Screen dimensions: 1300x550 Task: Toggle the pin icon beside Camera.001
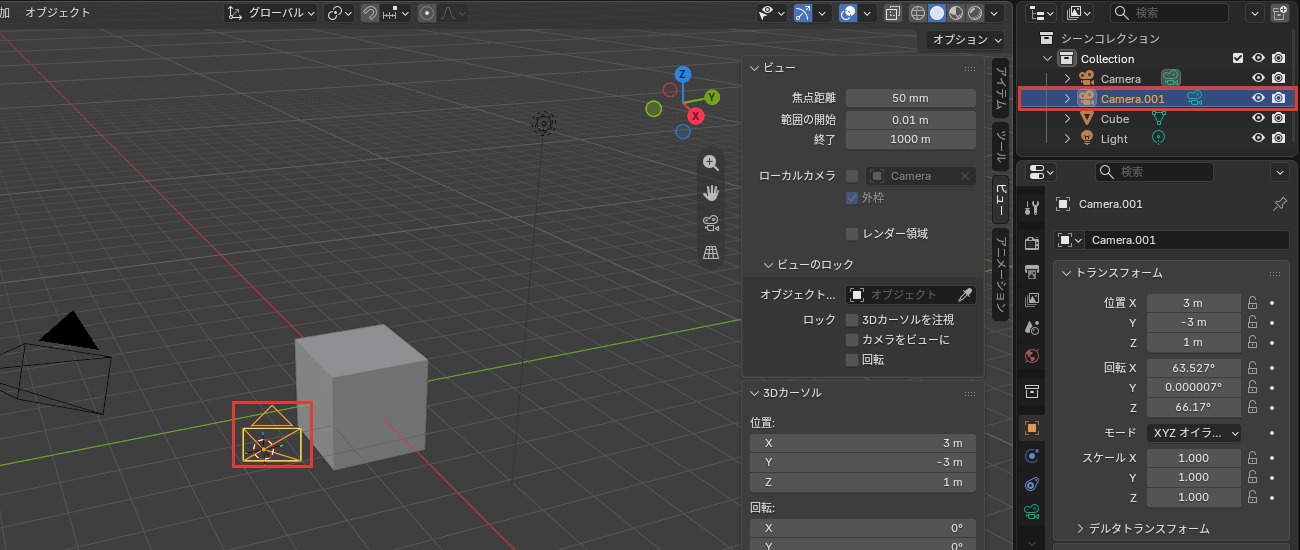pyautogui.click(x=1279, y=204)
